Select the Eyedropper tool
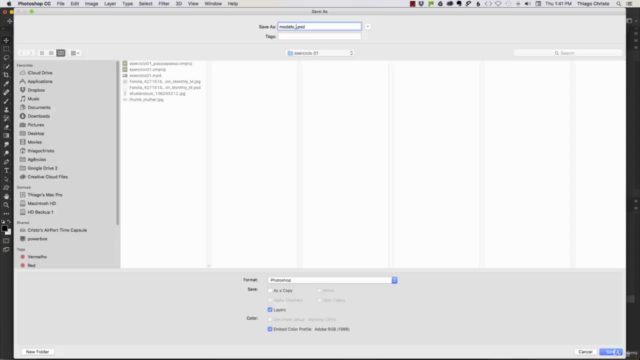The height and width of the screenshot is (360, 640). (x=6, y=84)
